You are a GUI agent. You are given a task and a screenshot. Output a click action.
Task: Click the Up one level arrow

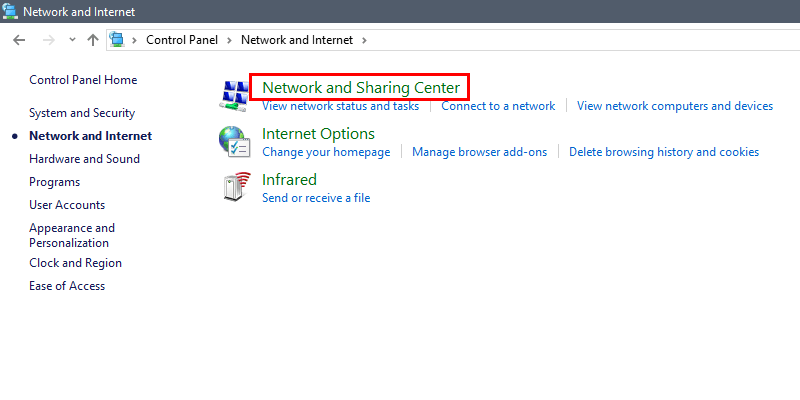[x=92, y=40]
